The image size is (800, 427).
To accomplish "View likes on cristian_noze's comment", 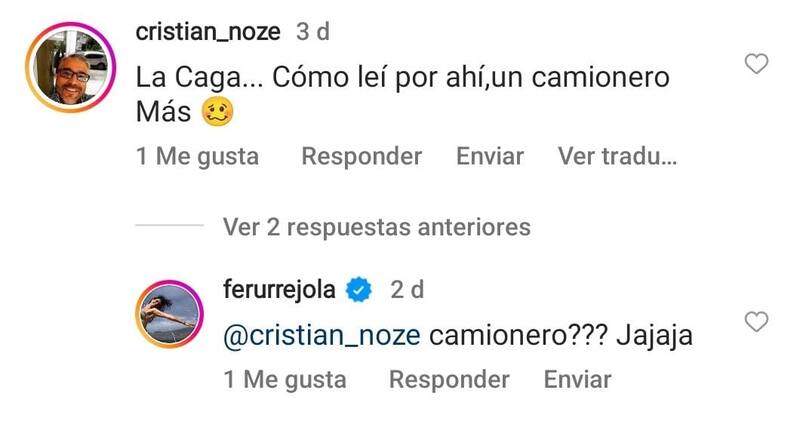I will tap(197, 157).
